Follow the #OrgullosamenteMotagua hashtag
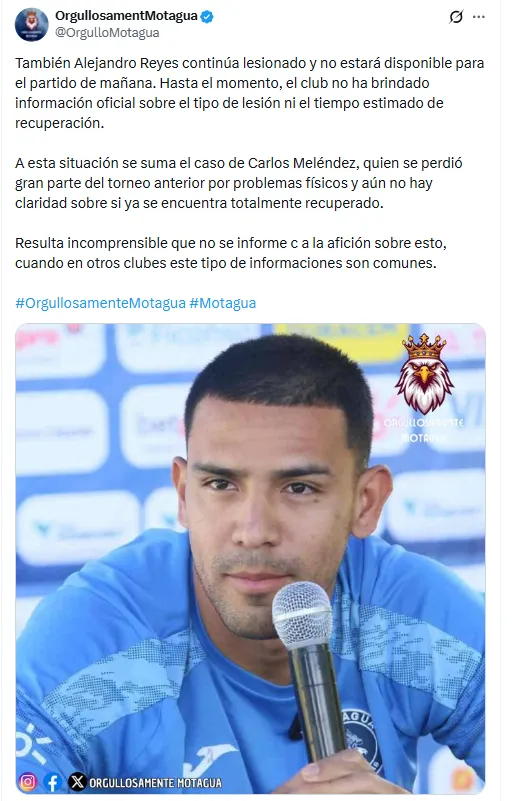This screenshot has height=801, width=525. (x=101, y=303)
